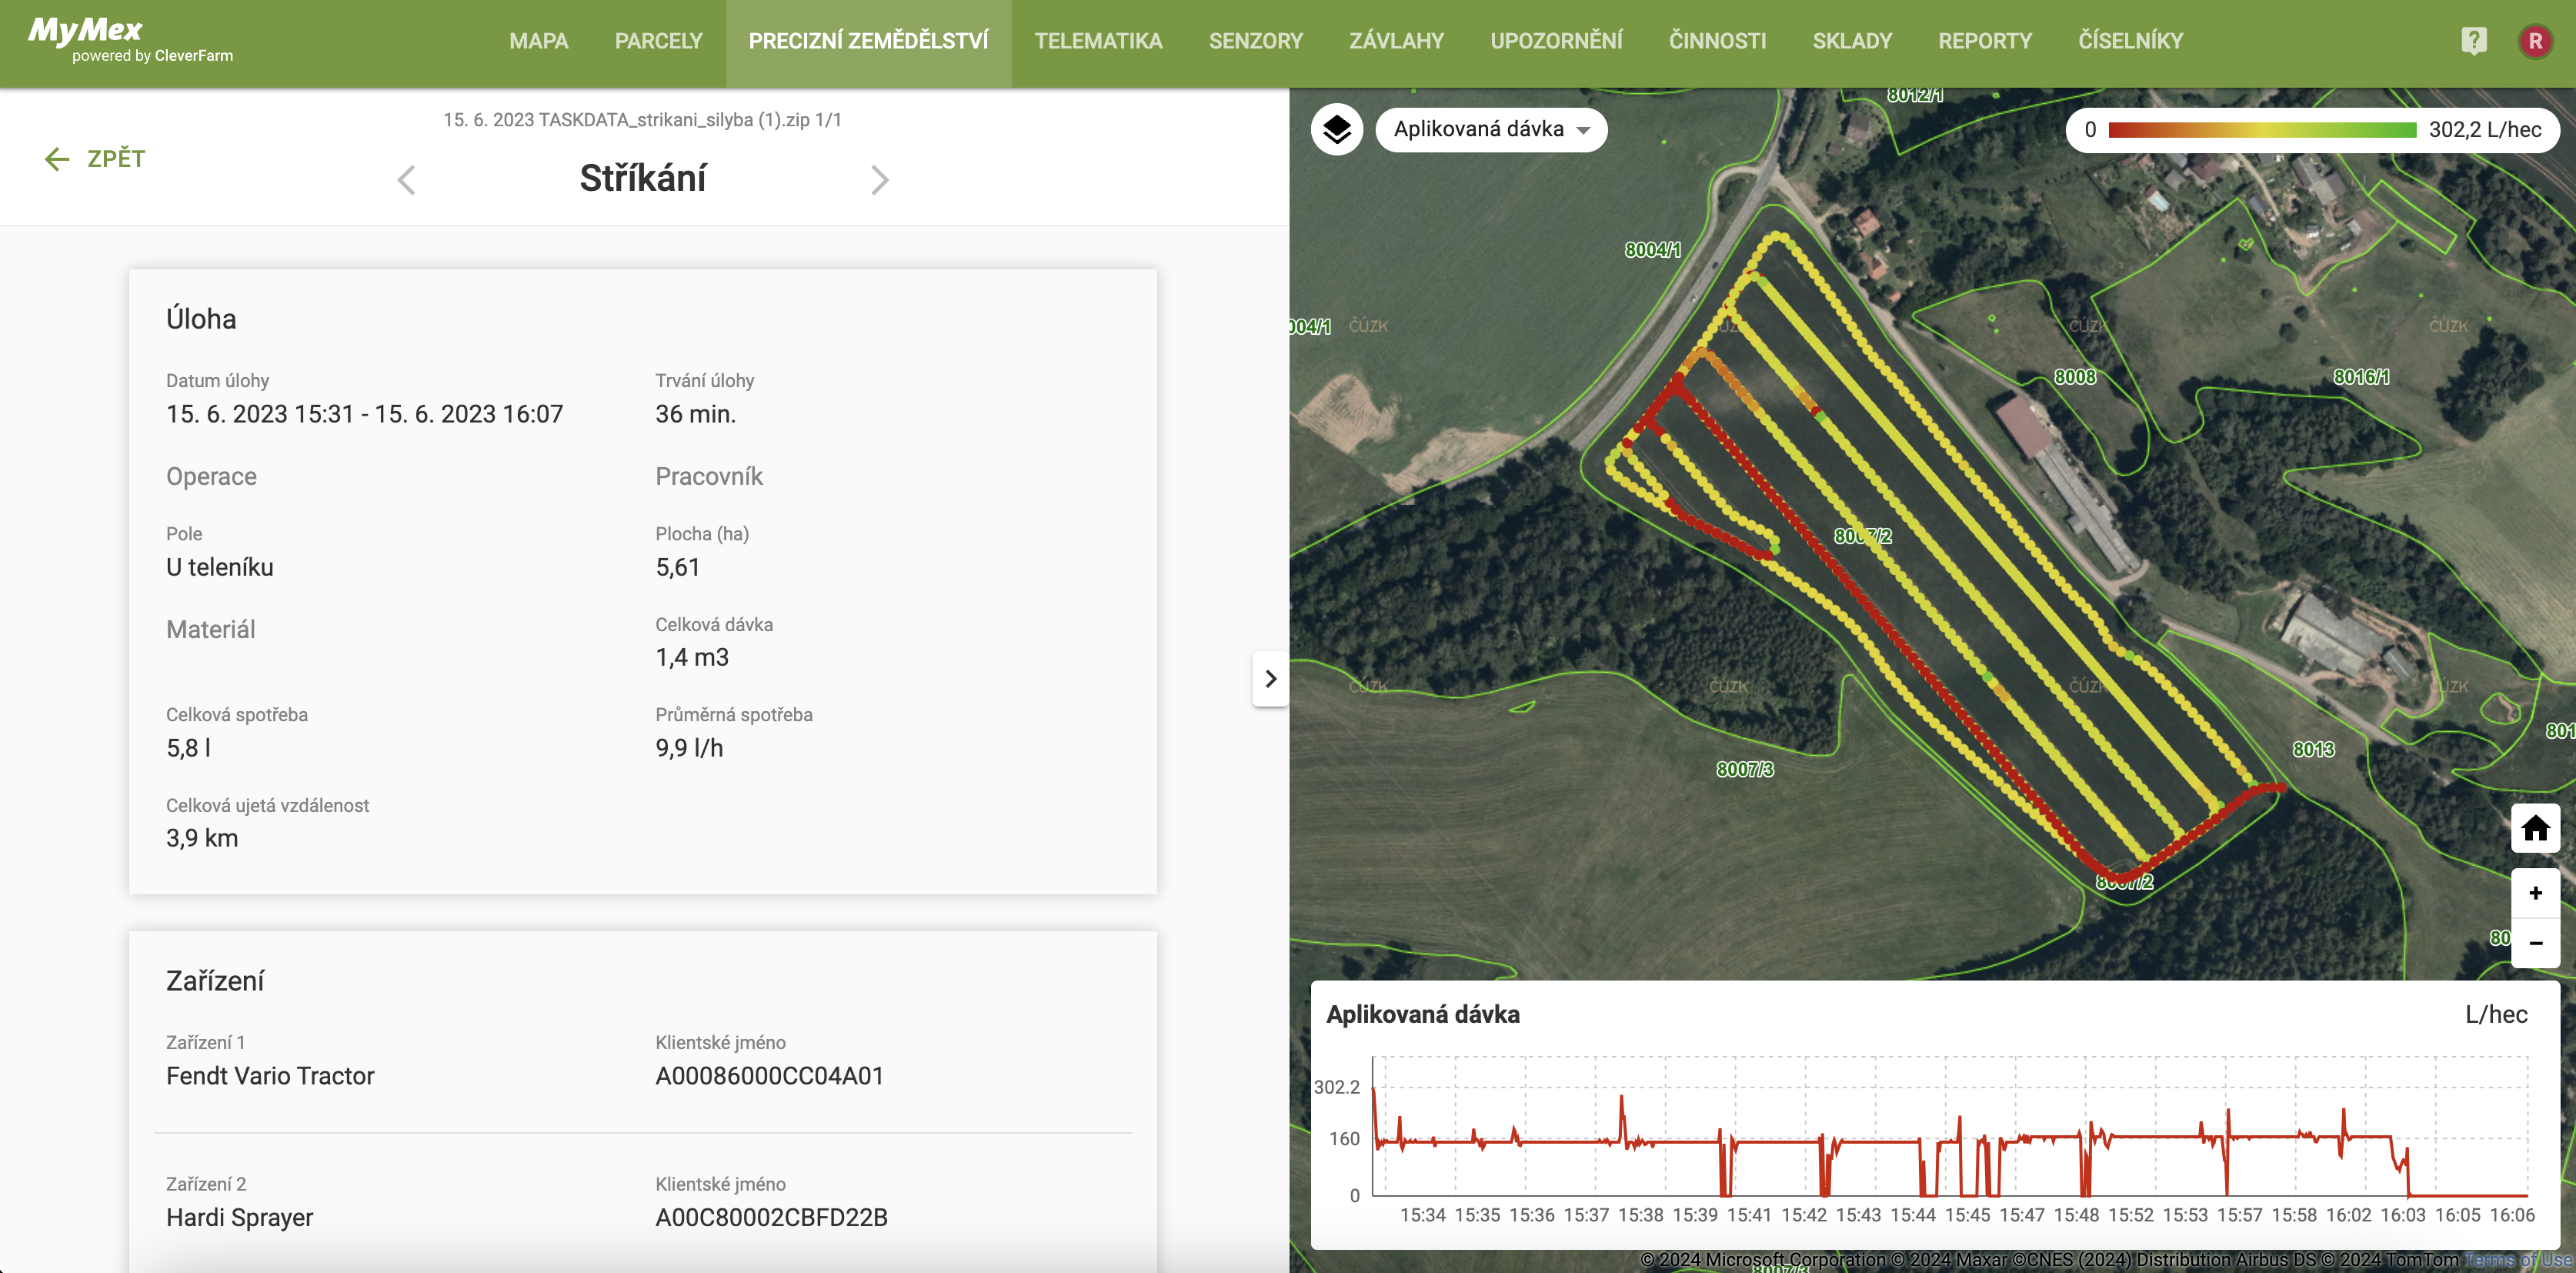Image resolution: width=2576 pixels, height=1273 pixels.
Task: Click the MyMex CleverFarm logo
Action: coord(130,40)
